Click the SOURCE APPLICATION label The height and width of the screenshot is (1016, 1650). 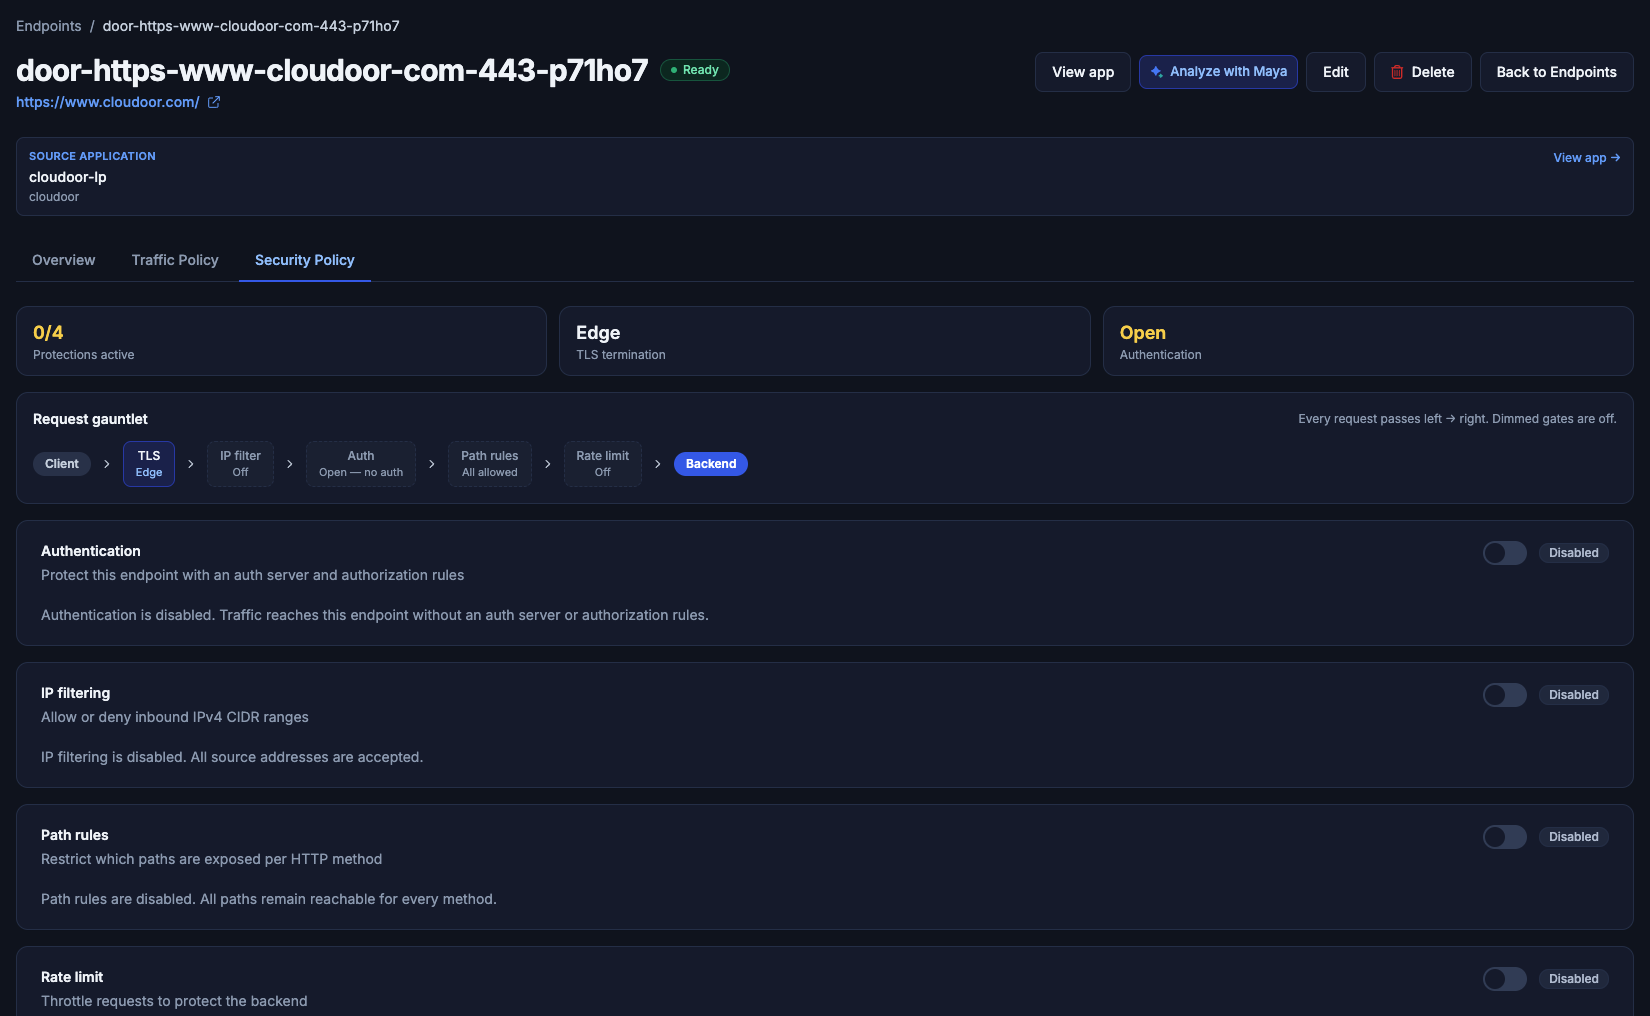92,156
